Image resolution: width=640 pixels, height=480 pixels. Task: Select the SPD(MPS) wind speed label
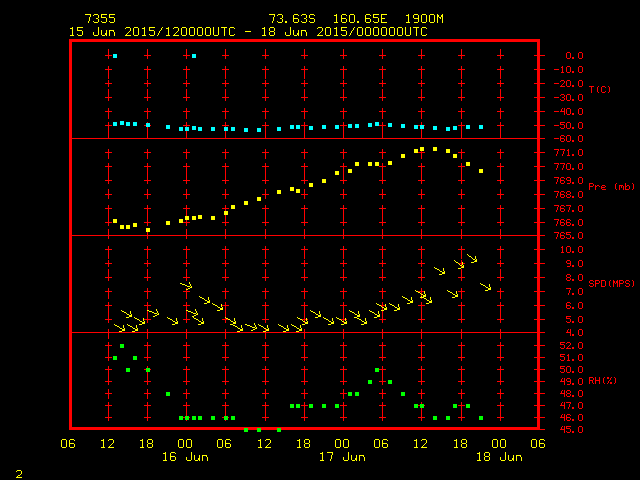tap(612, 284)
